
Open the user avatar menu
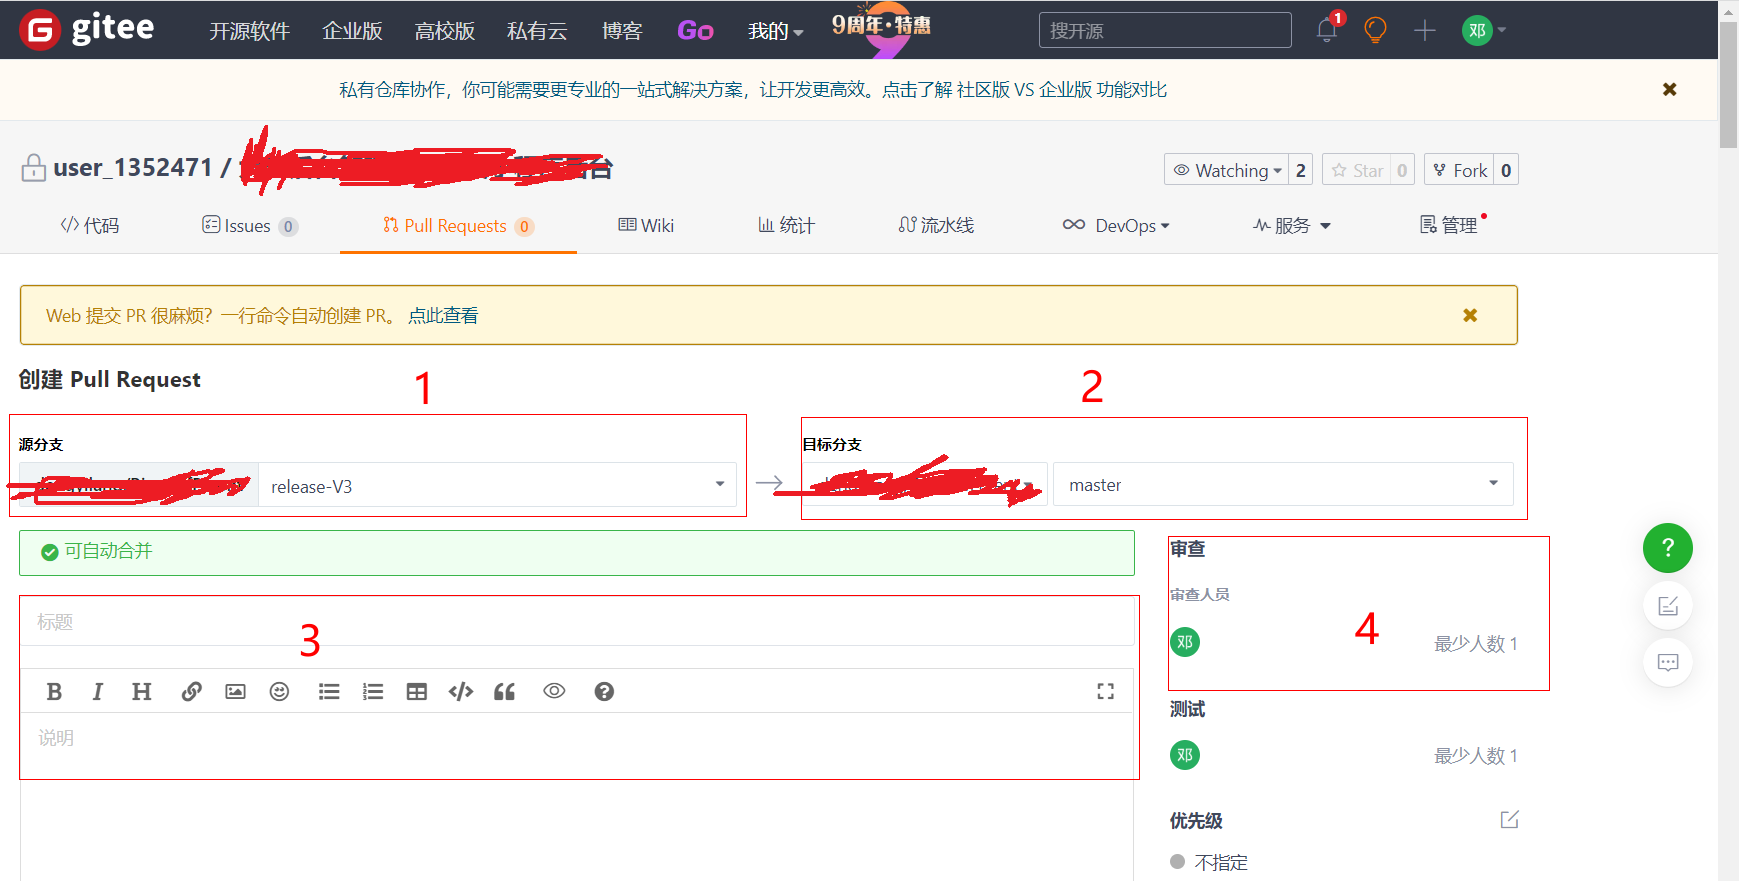point(1484,30)
